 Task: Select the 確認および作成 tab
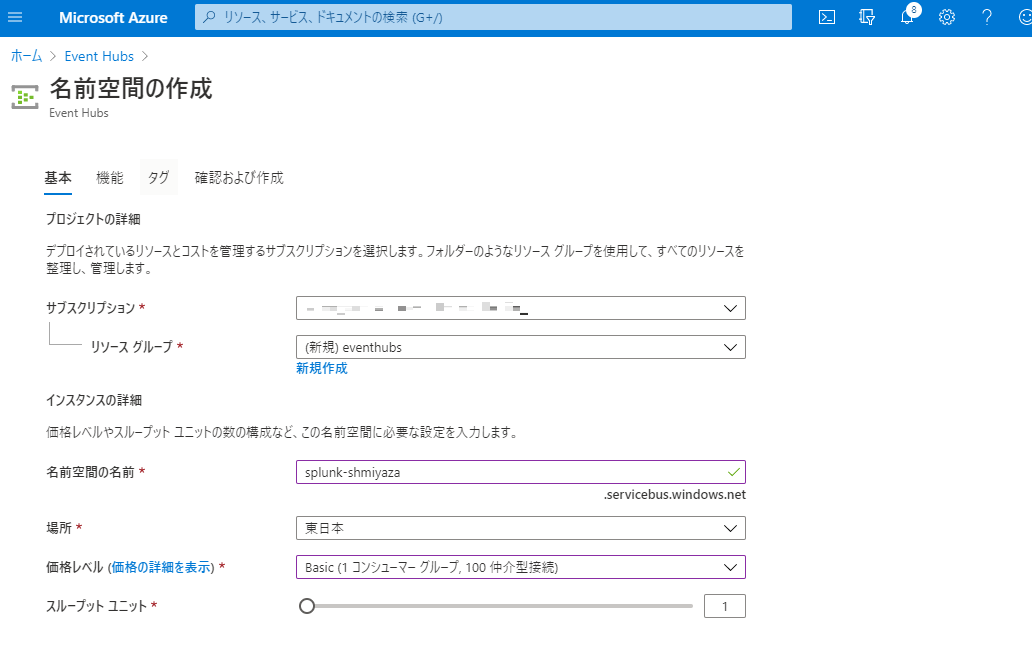coord(240,177)
